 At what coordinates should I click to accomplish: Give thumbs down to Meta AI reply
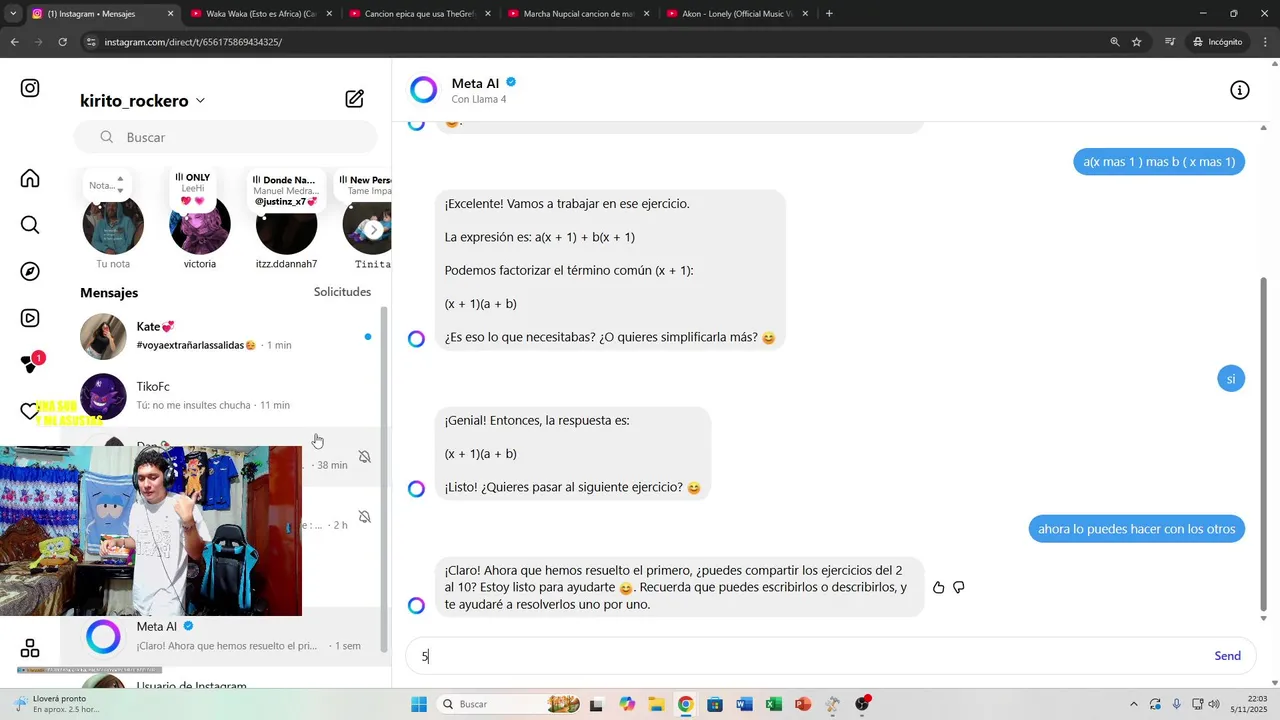pyautogui.click(x=958, y=587)
